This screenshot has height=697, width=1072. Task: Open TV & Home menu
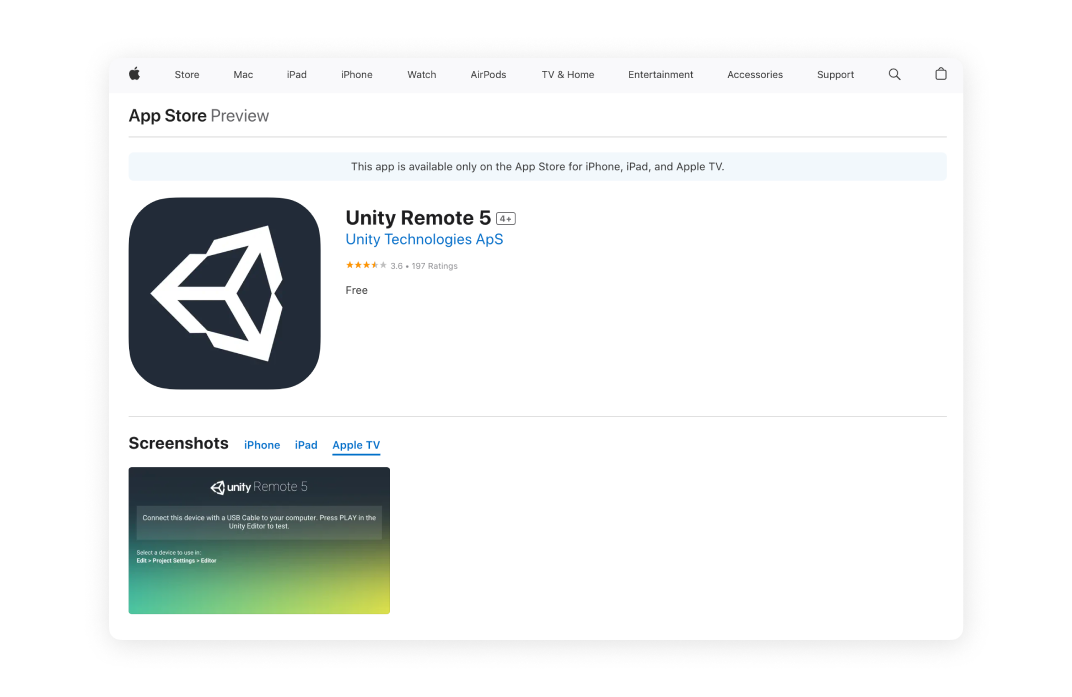click(x=568, y=75)
